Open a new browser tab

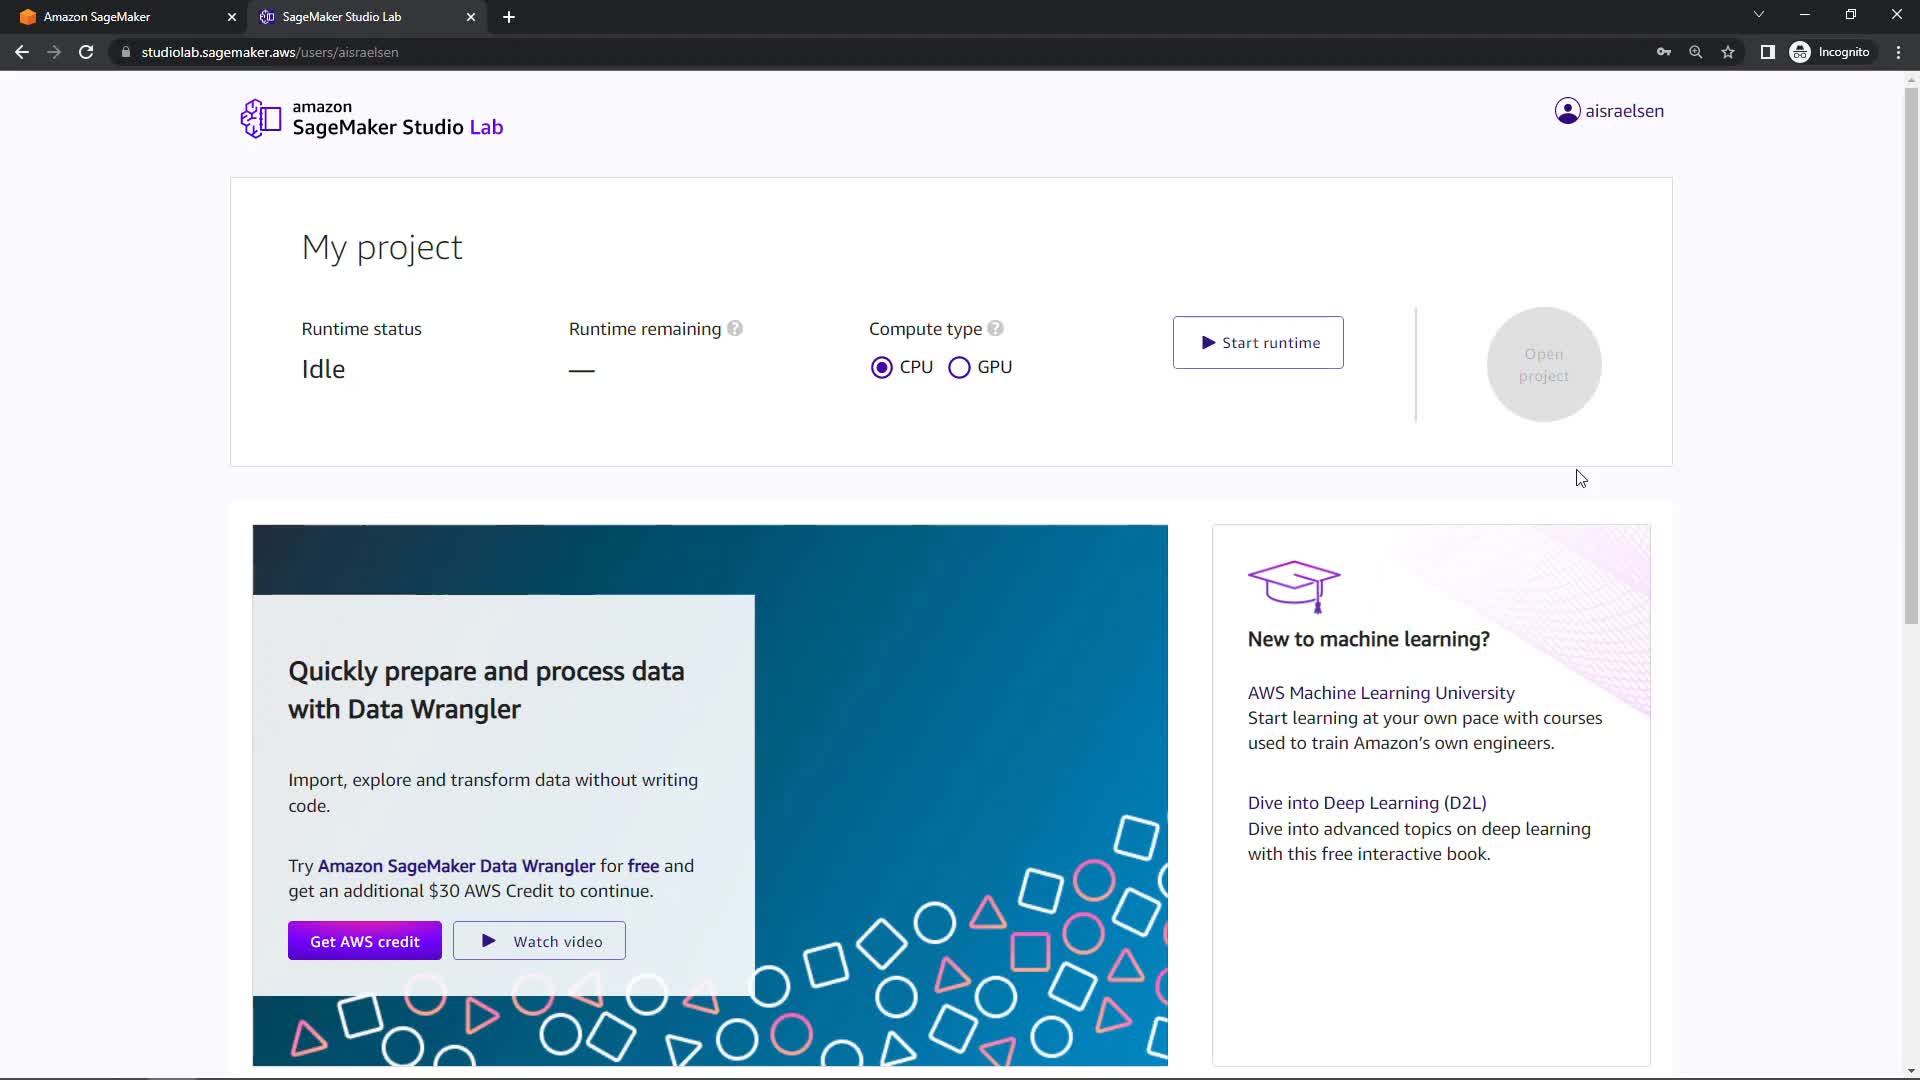point(509,17)
